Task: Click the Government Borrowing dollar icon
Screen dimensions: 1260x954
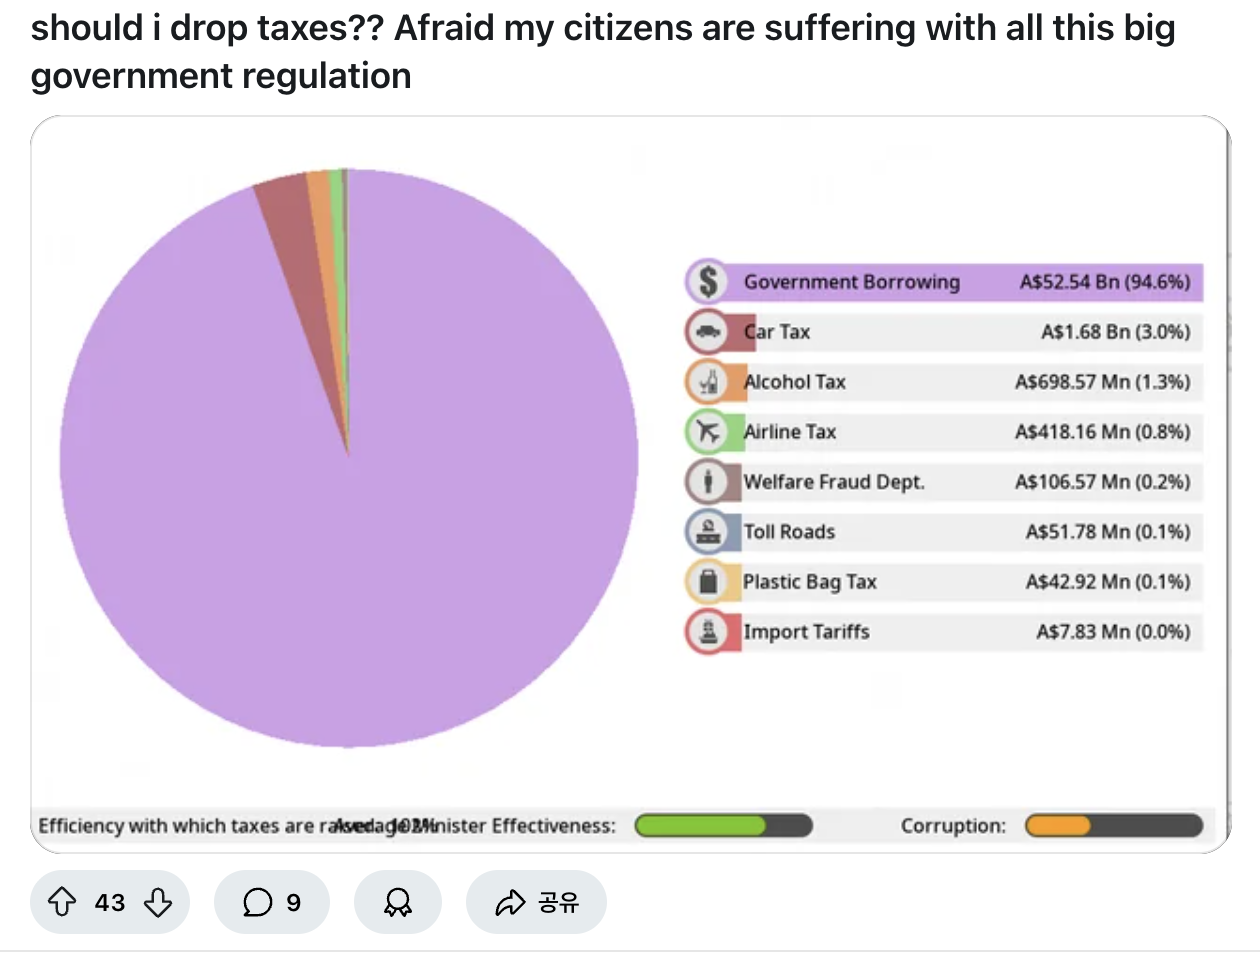Action: coord(708,282)
